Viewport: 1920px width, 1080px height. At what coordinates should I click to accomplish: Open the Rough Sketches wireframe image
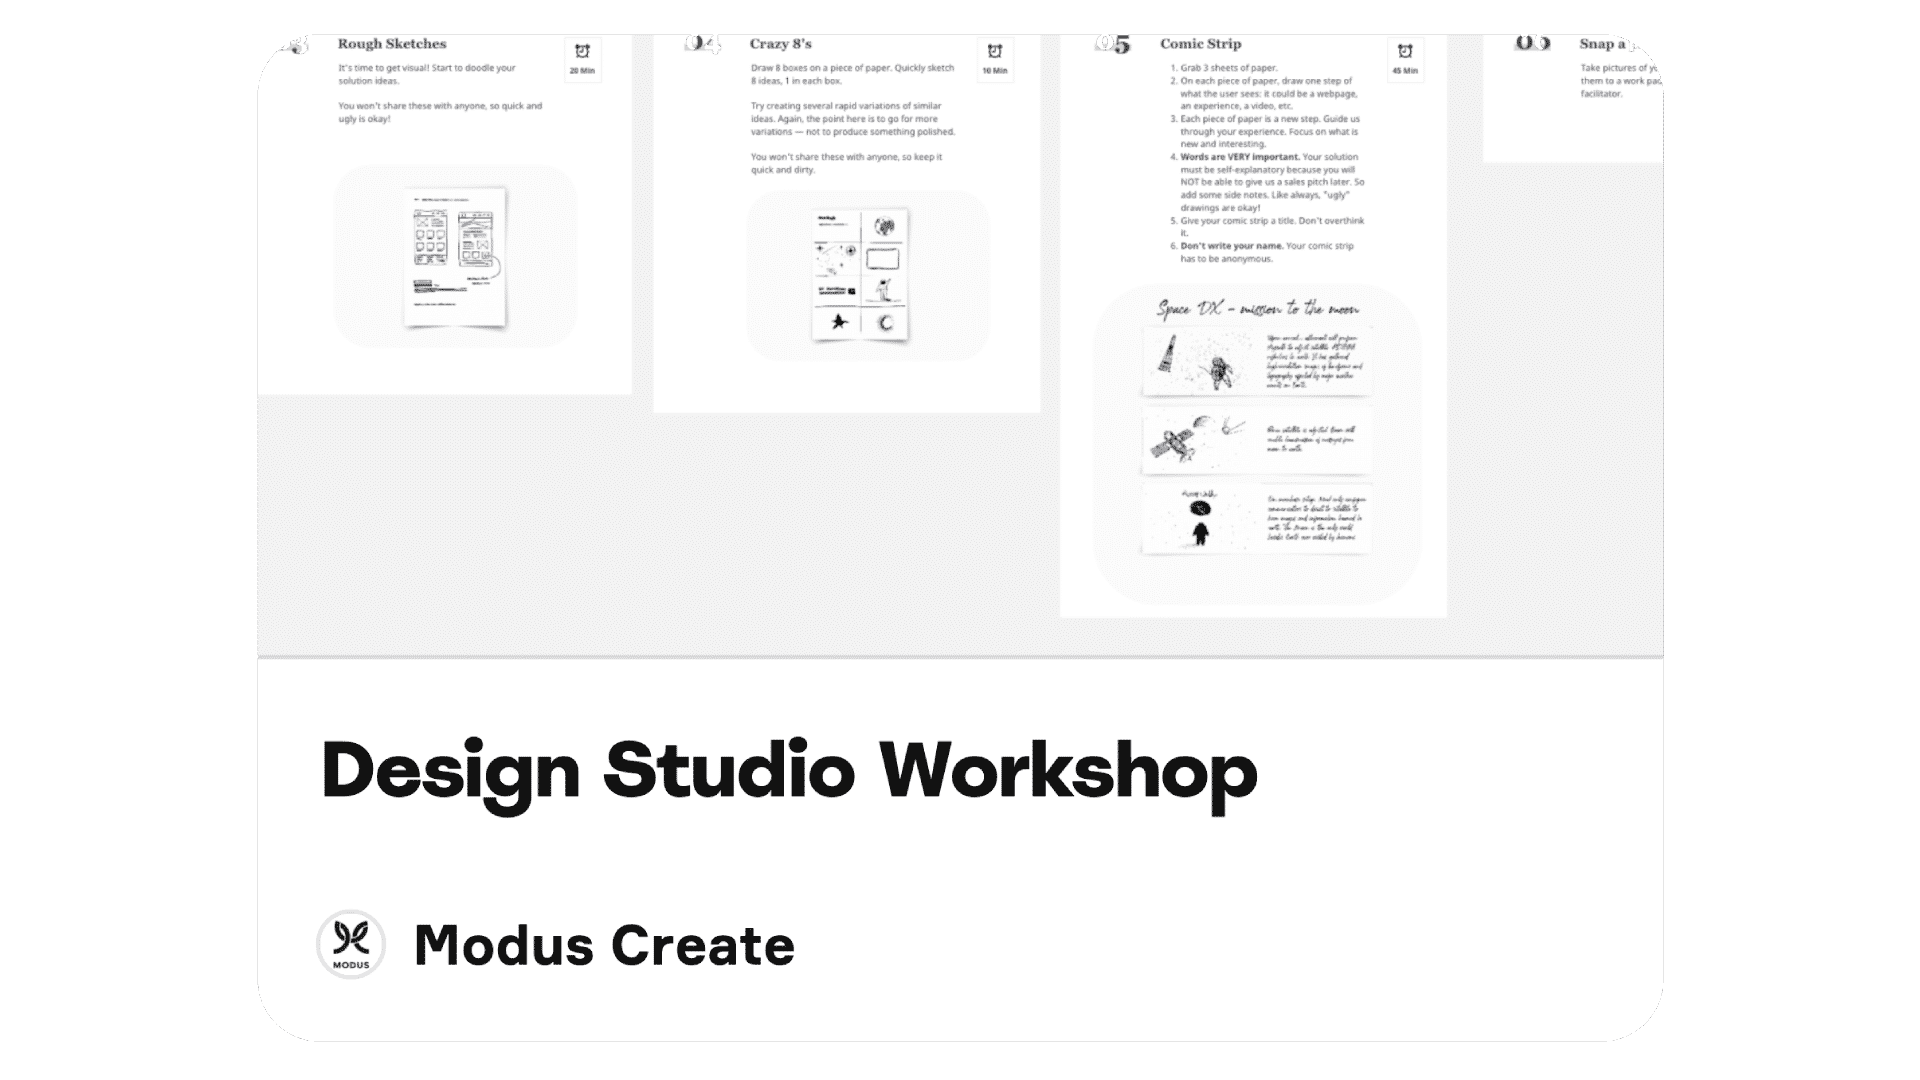tap(455, 257)
